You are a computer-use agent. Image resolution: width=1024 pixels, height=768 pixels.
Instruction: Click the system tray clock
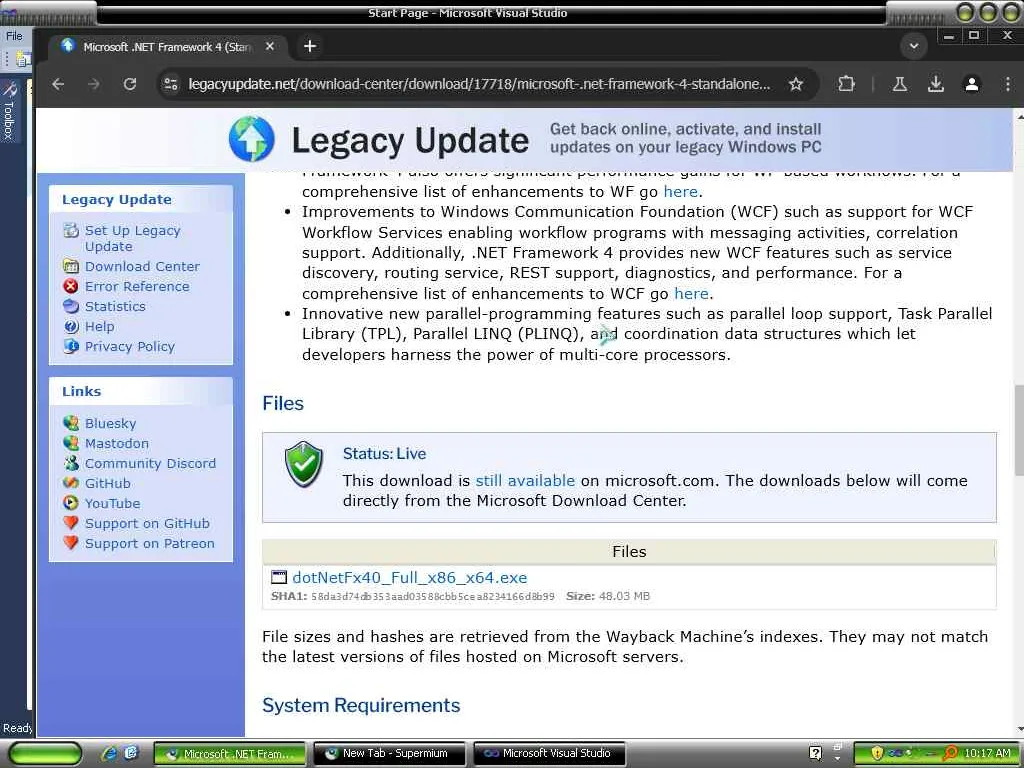[987, 754]
